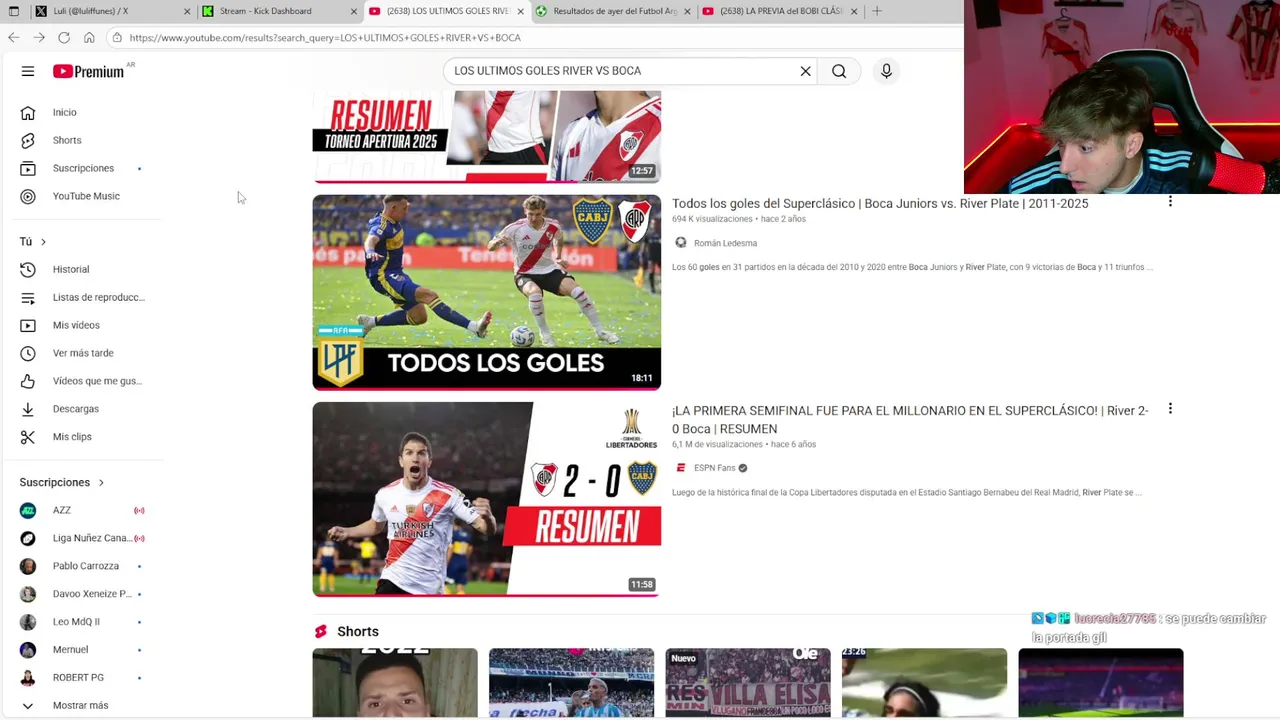
Task: Clear the search query with the X
Action: pyautogui.click(x=805, y=71)
